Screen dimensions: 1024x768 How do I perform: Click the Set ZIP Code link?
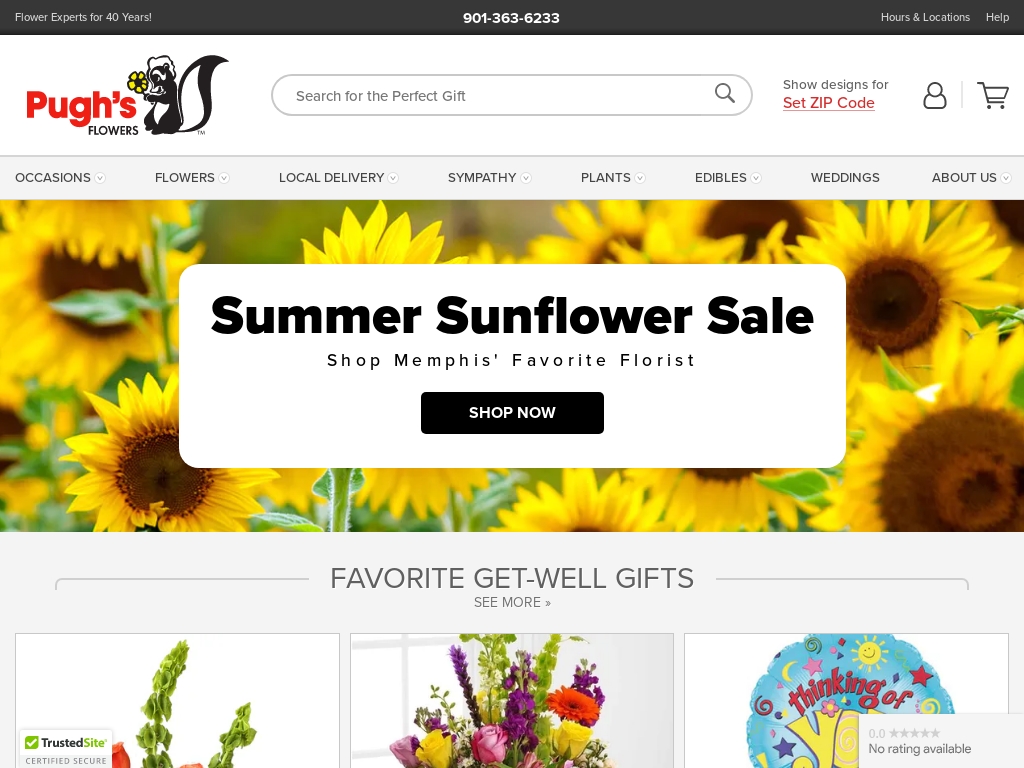coord(828,103)
